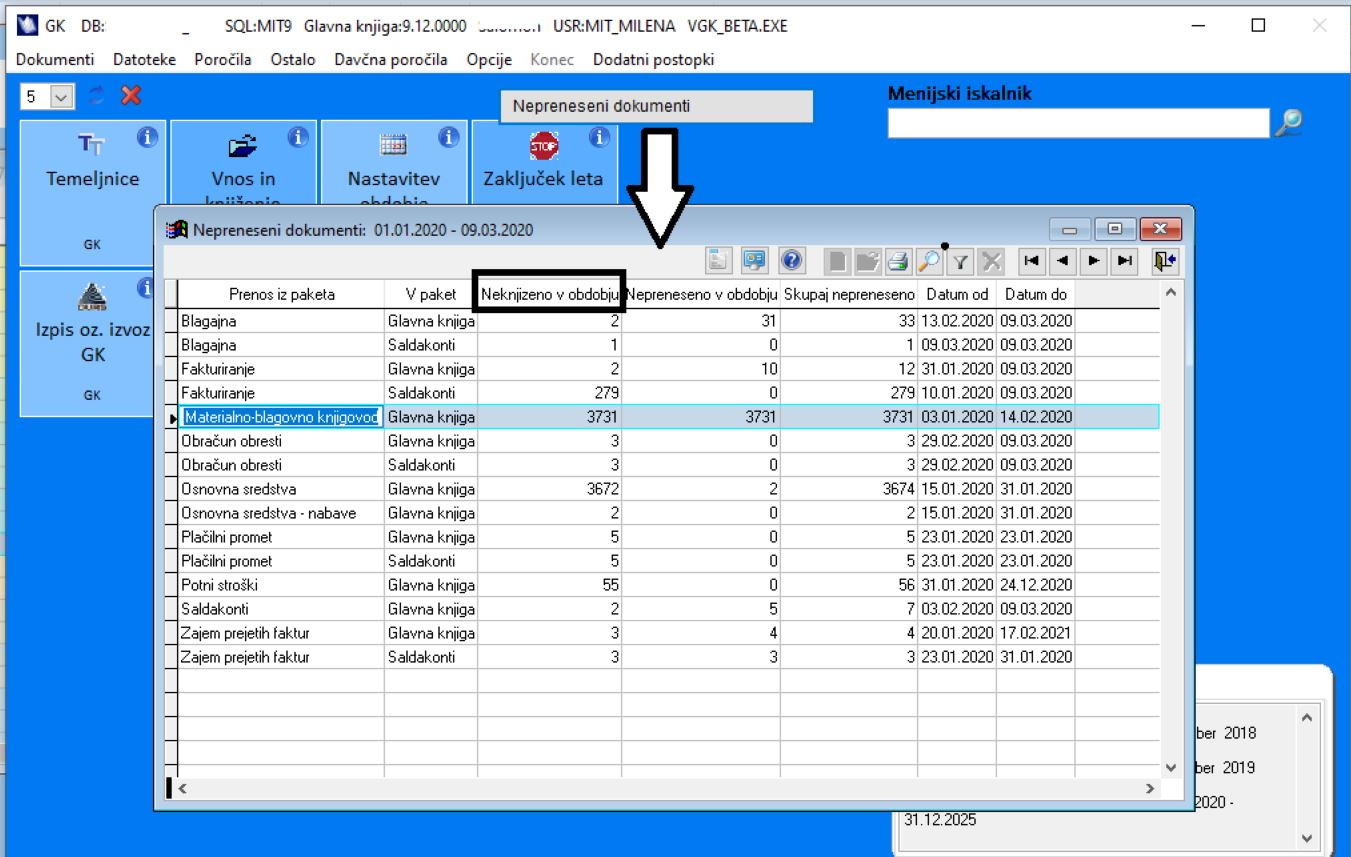Click down arrow of table vertical scrollbar
The width and height of the screenshot is (1351, 857).
(1172, 767)
